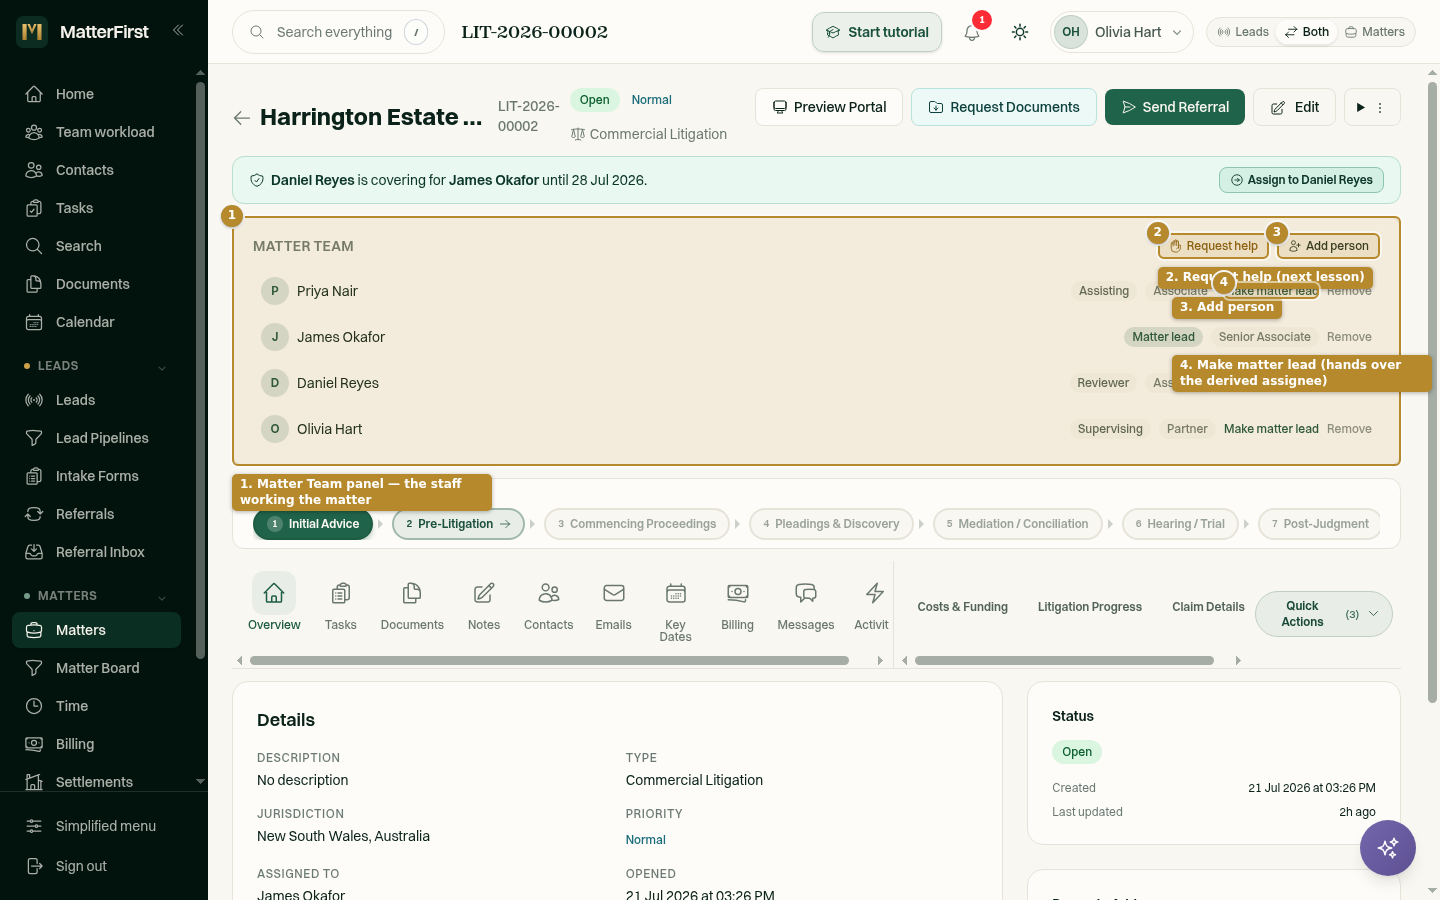The height and width of the screenshot is (900, 1440).
Task: Open the Notes tab
Action: [484, 602]
